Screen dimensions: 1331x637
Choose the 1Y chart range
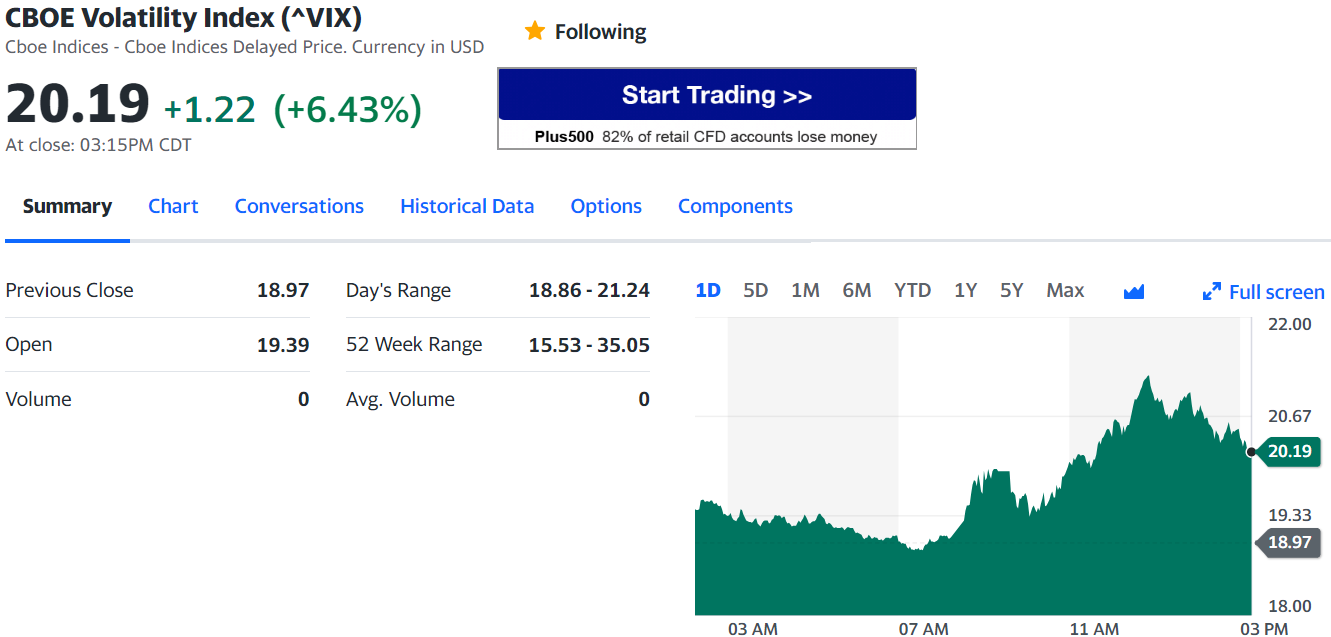pyautogui.click(x=965, y=290)
